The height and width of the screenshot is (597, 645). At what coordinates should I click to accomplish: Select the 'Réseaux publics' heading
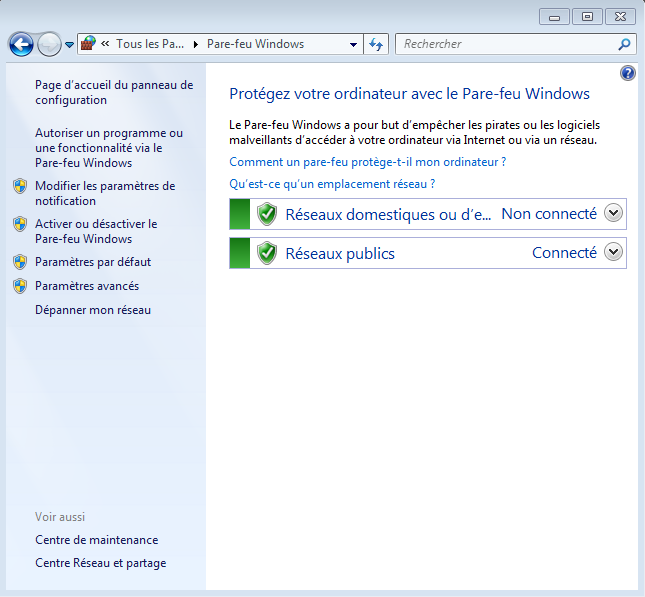point(340,254)
